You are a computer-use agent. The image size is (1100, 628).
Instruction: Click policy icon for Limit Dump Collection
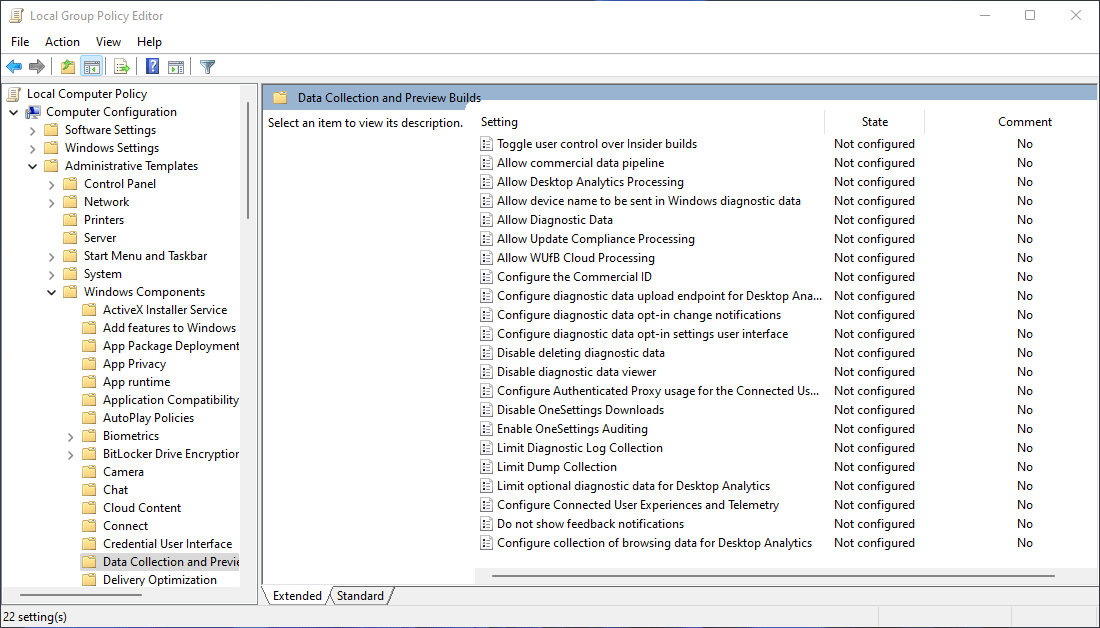click(486, 467)
